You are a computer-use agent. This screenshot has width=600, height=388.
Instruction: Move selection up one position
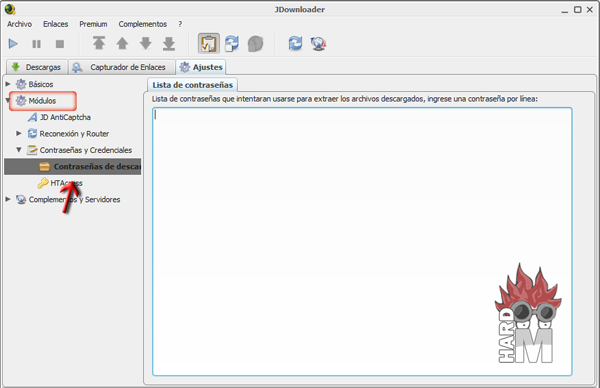click(x=122, y=43)
